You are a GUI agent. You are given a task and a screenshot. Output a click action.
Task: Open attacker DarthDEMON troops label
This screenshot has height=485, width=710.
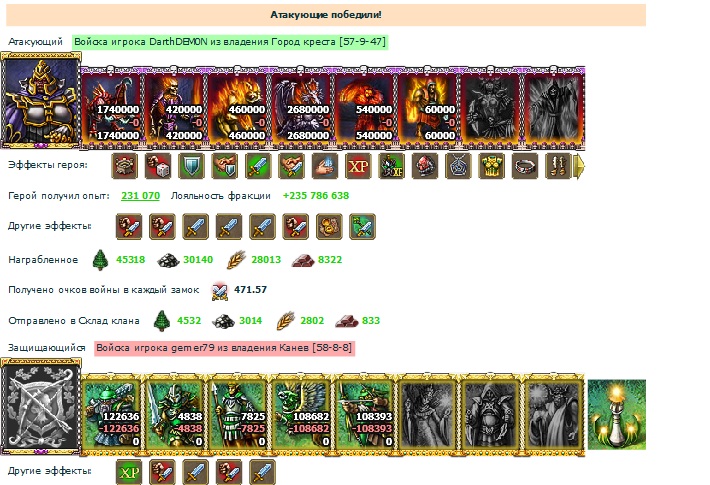point(230,42)
